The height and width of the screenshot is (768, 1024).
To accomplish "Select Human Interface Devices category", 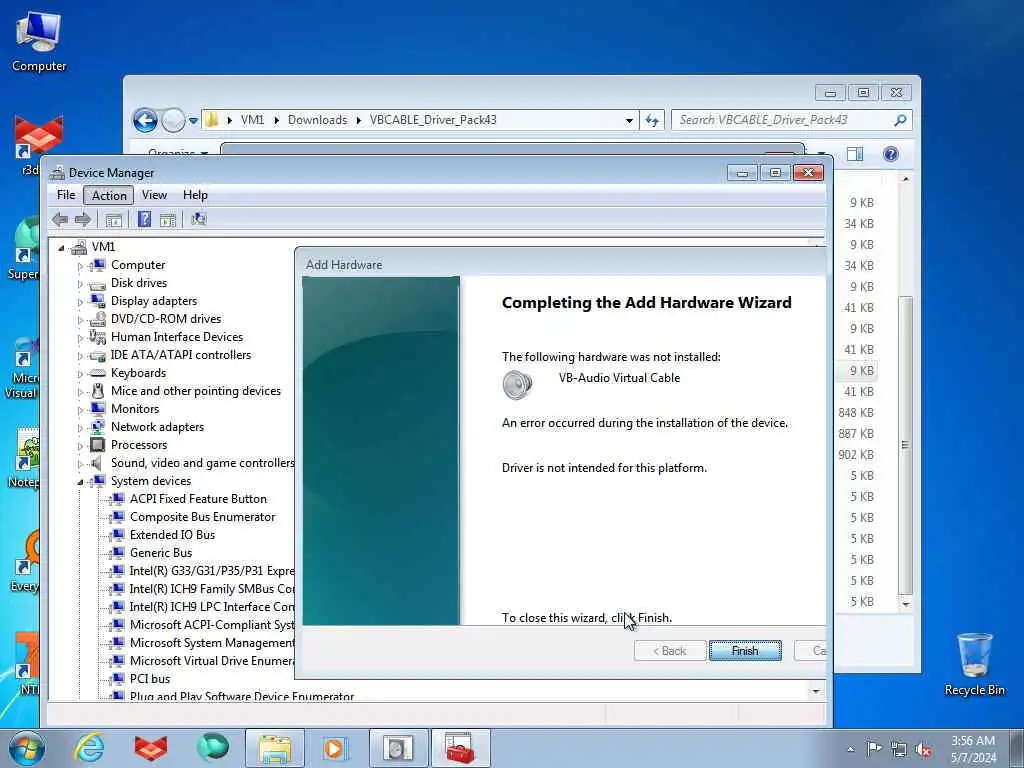I will (176, 336).
